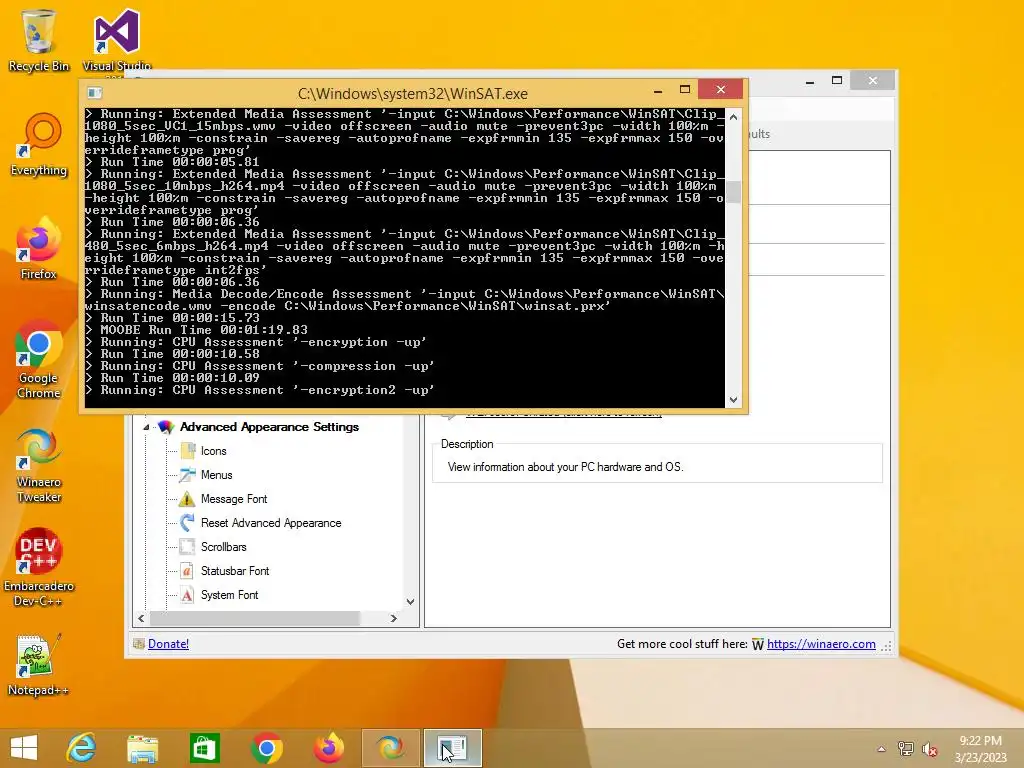
Task: Open the WinSAT console window system menu icon
Action: [95, 93]
